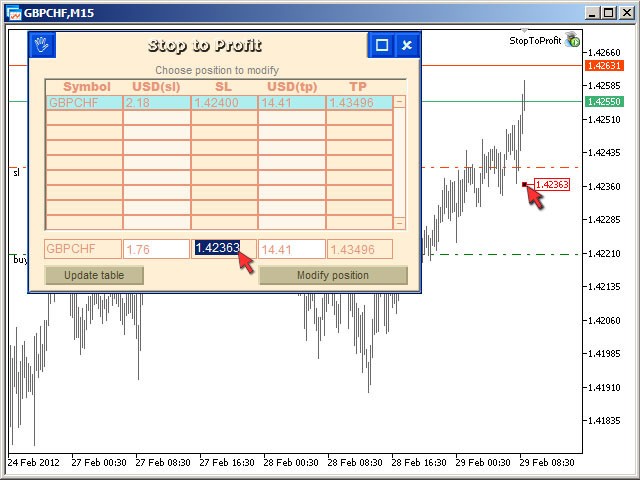Close the Stop to Profit panel
This screenshot has width=640, height=480.
[407, 45]
